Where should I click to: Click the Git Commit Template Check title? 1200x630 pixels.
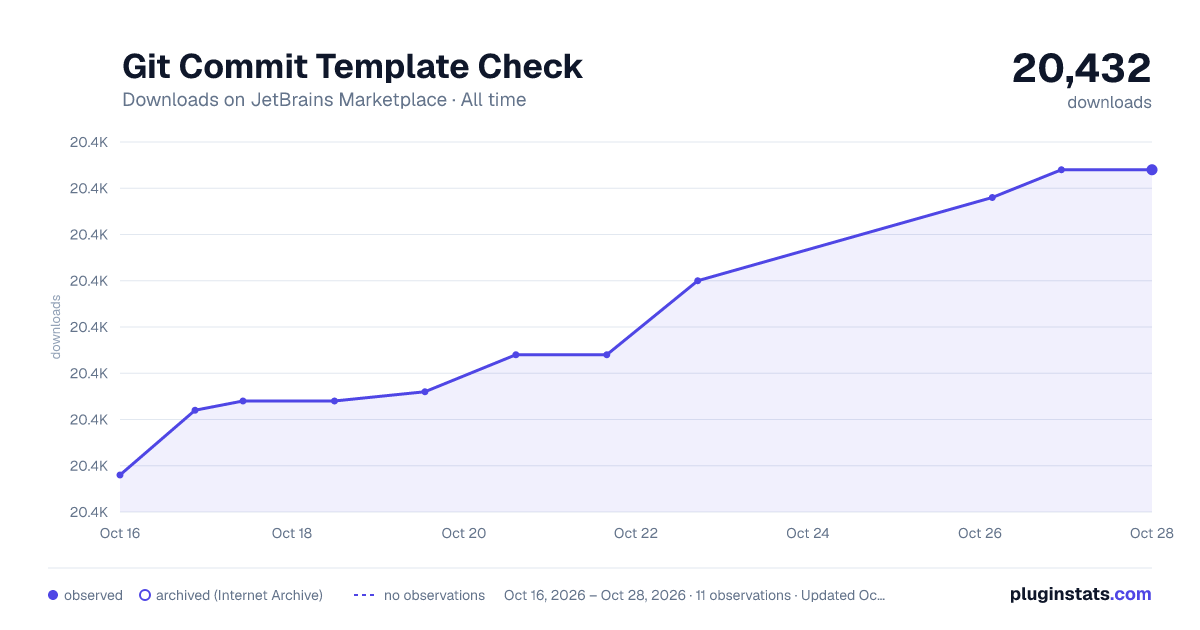[352, 66]
